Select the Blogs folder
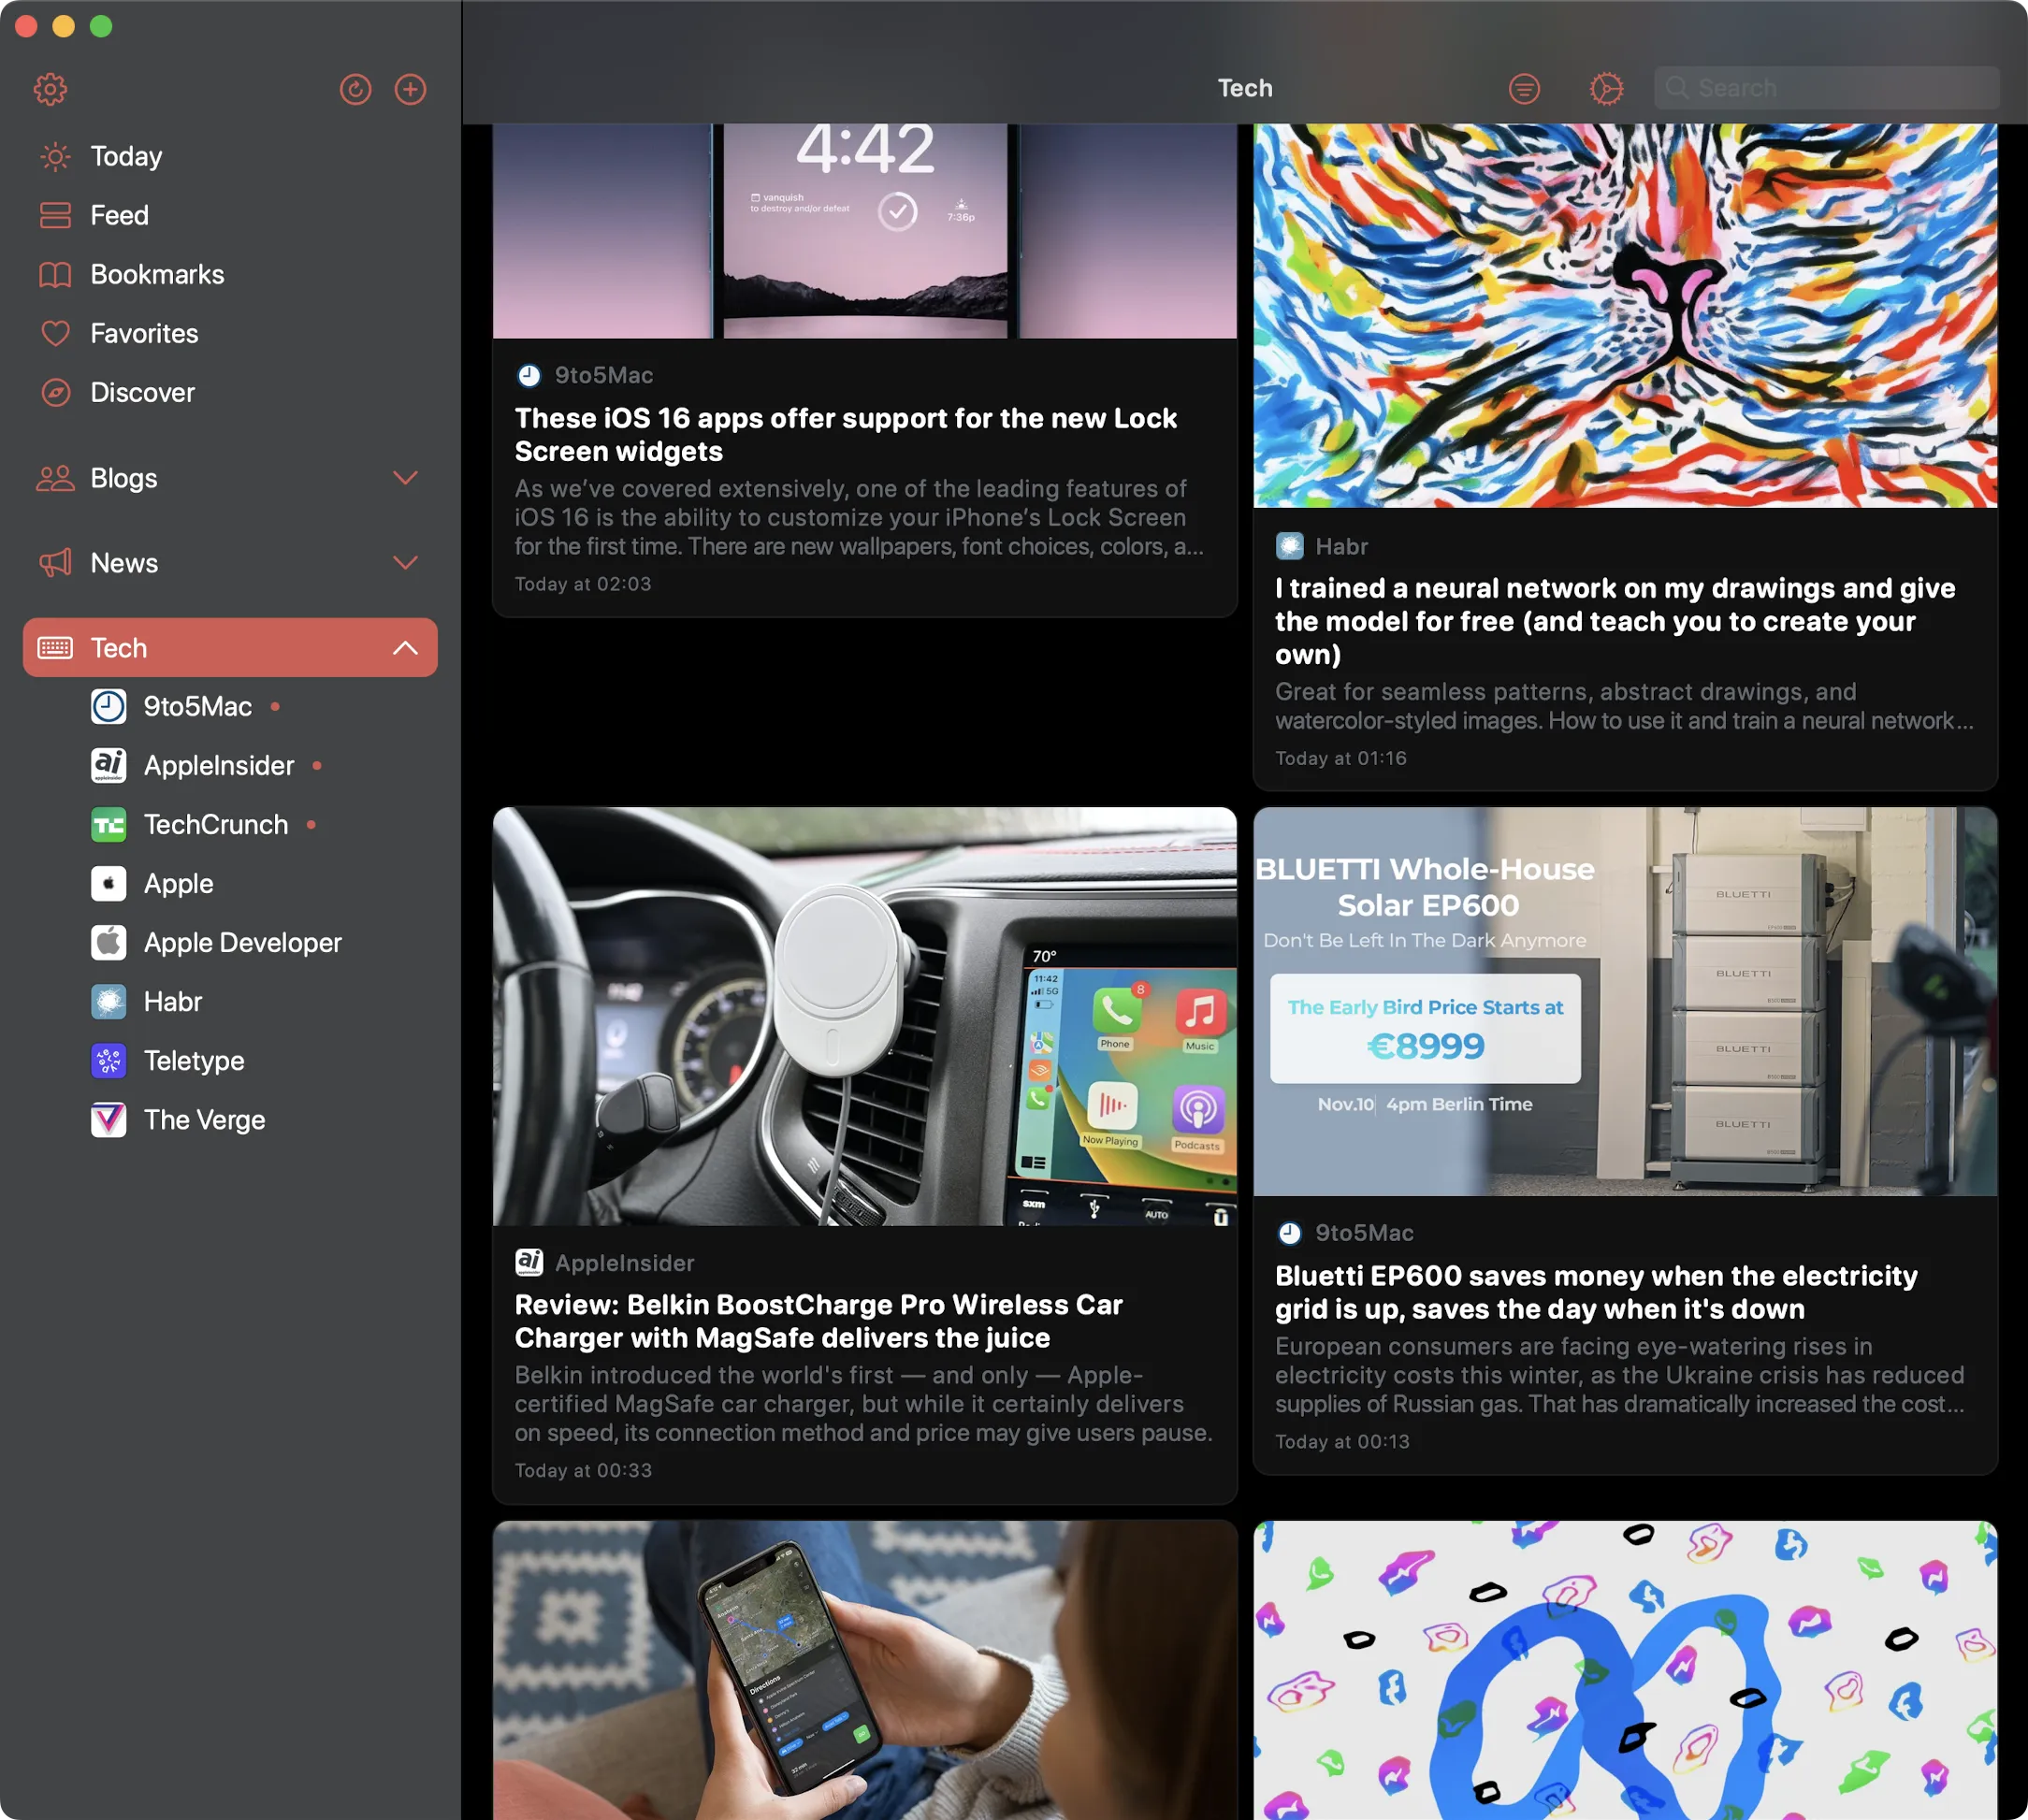This screenshot has height=1820, width=2028. 230,478
